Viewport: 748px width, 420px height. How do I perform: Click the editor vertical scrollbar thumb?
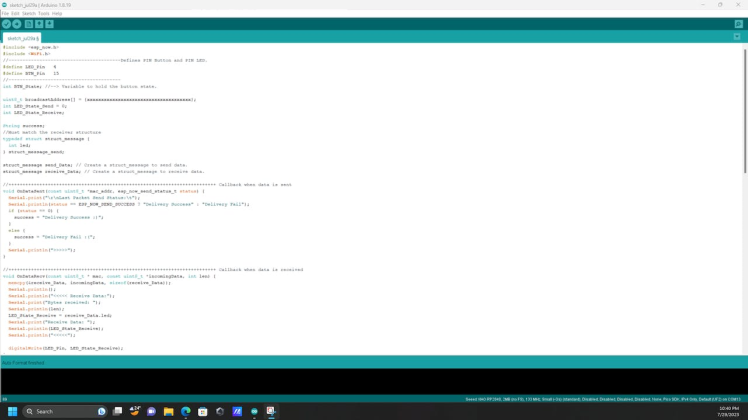pyautogui.click(x=745, y=111)
